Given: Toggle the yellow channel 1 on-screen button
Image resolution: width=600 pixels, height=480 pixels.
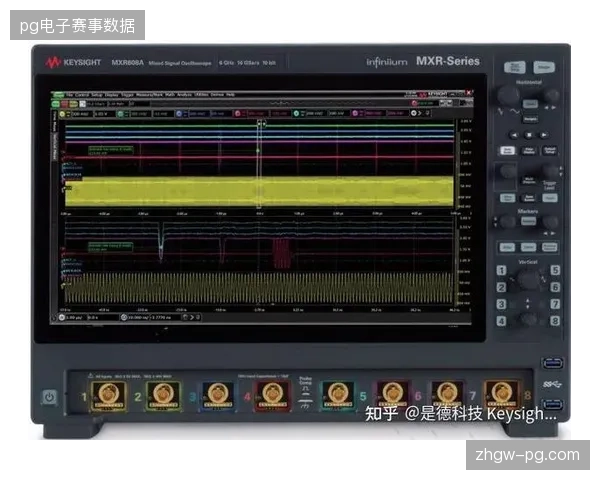Looking at the screenshot, I should click(x=62, y=114).
